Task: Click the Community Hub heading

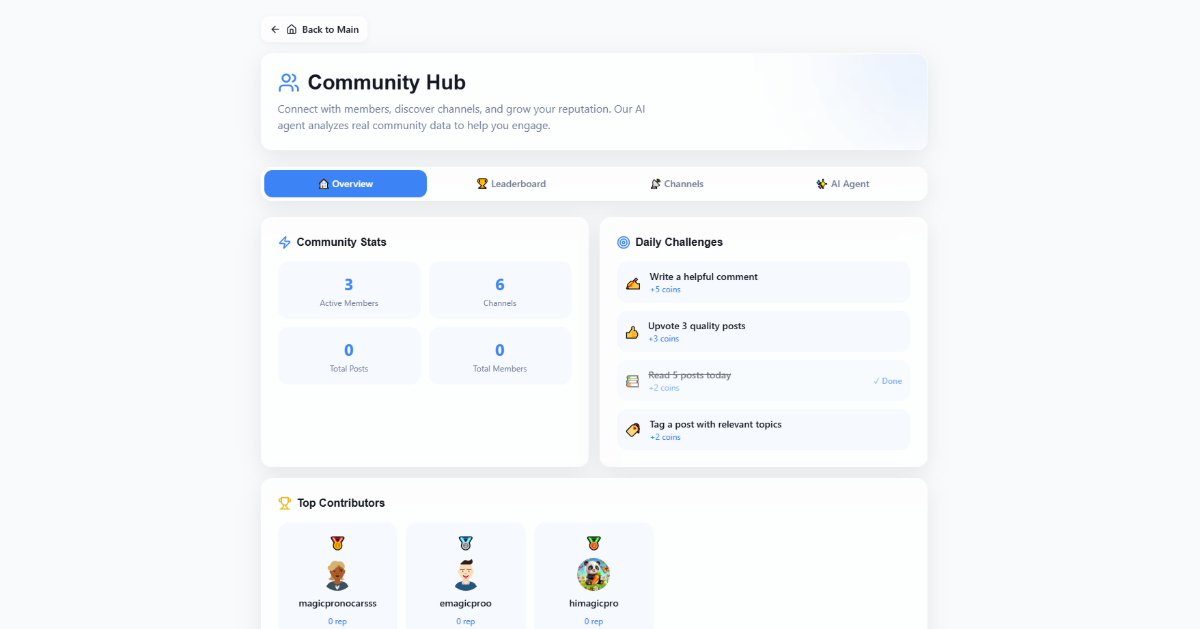Action: (x=386, y=83)
